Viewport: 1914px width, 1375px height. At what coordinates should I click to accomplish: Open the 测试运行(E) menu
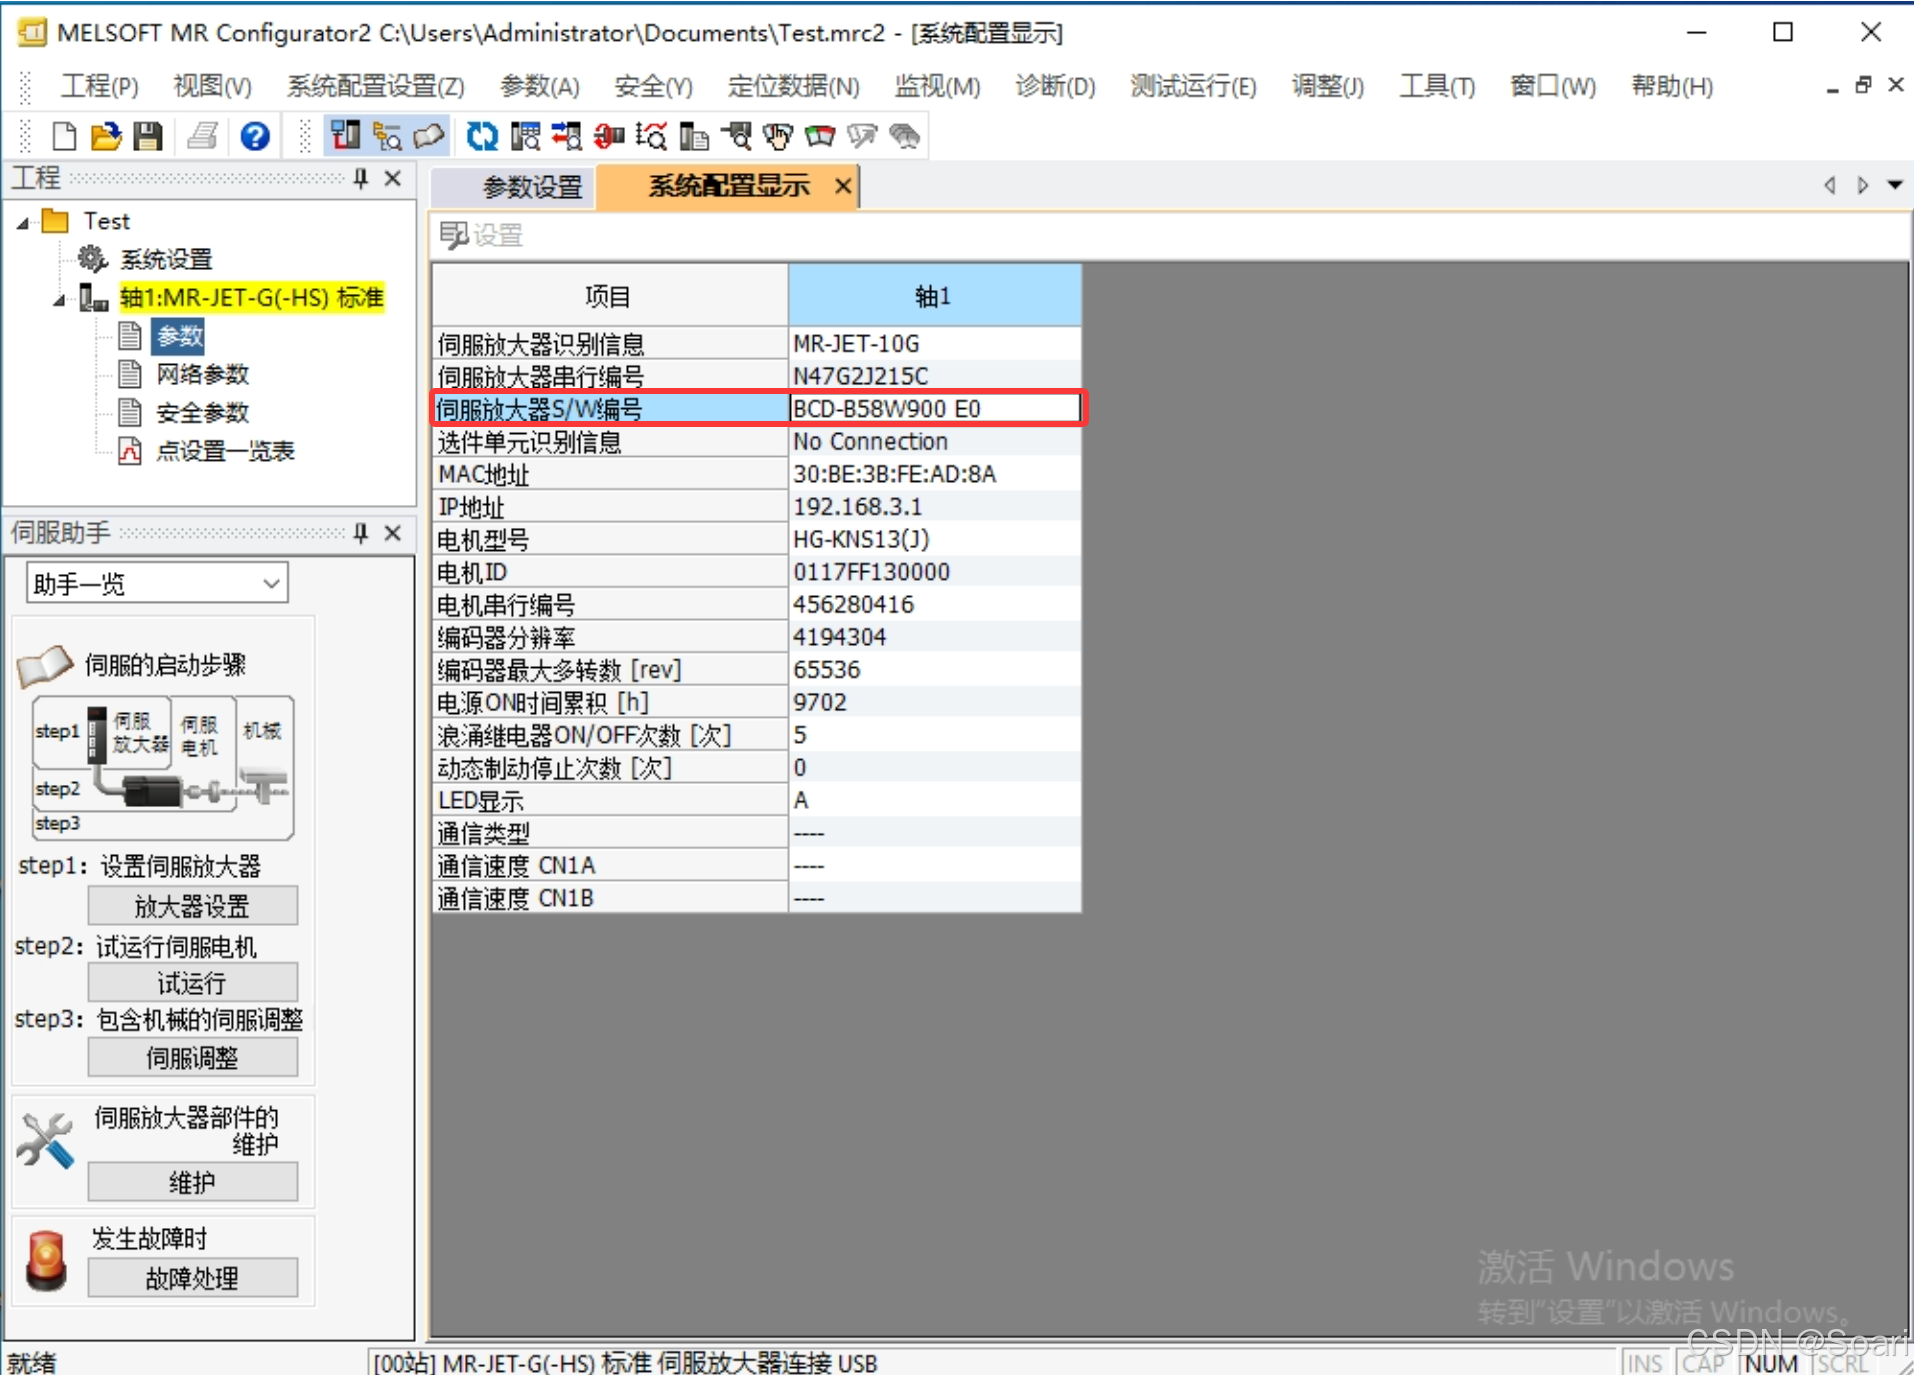click(1193, 87)
